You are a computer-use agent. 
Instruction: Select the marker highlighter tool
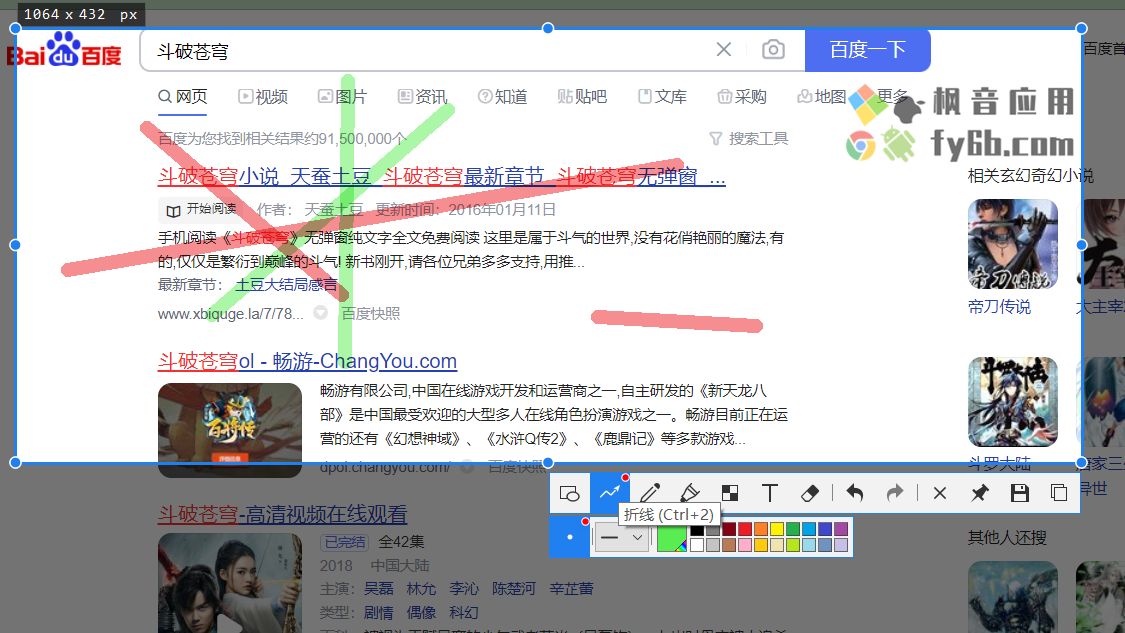(x=689, y=493)
